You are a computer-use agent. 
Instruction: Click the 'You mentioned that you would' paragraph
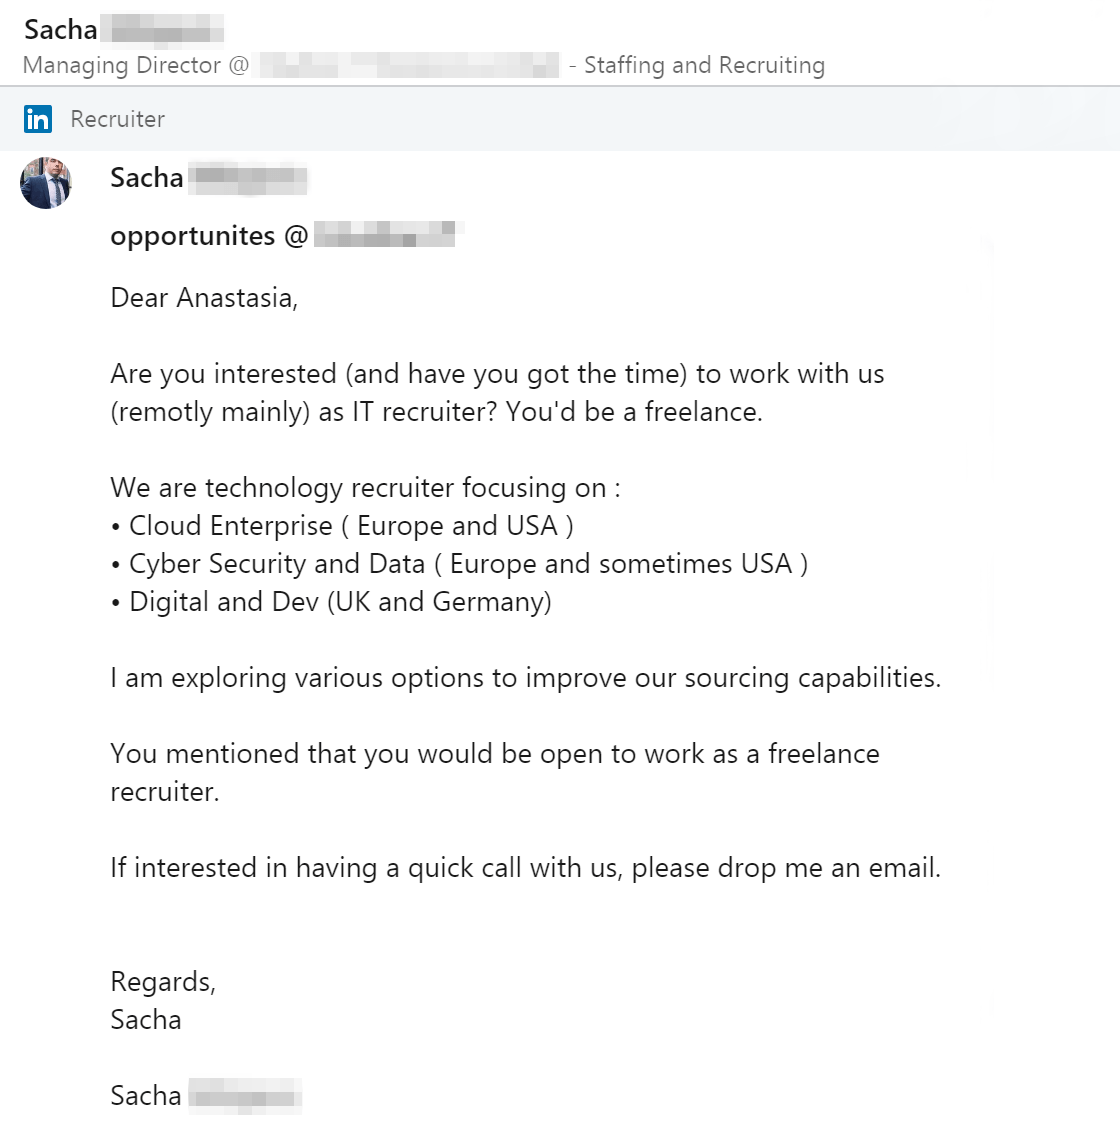pyautogui.click(x=495, y=772)
